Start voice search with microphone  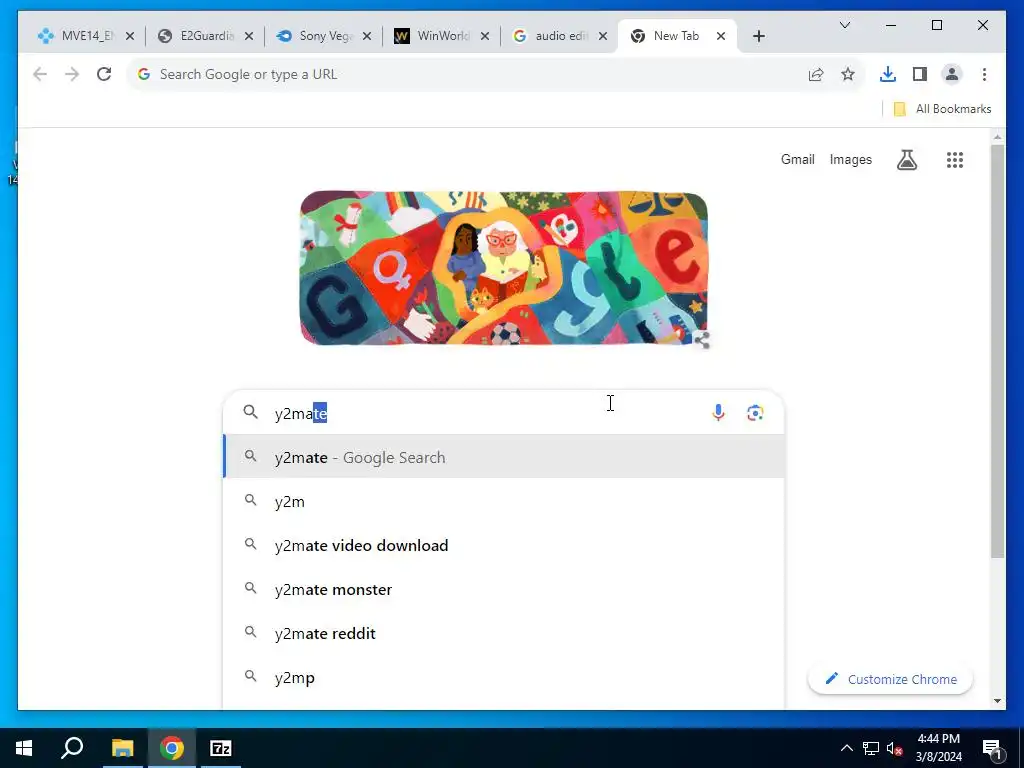(718, 413)
